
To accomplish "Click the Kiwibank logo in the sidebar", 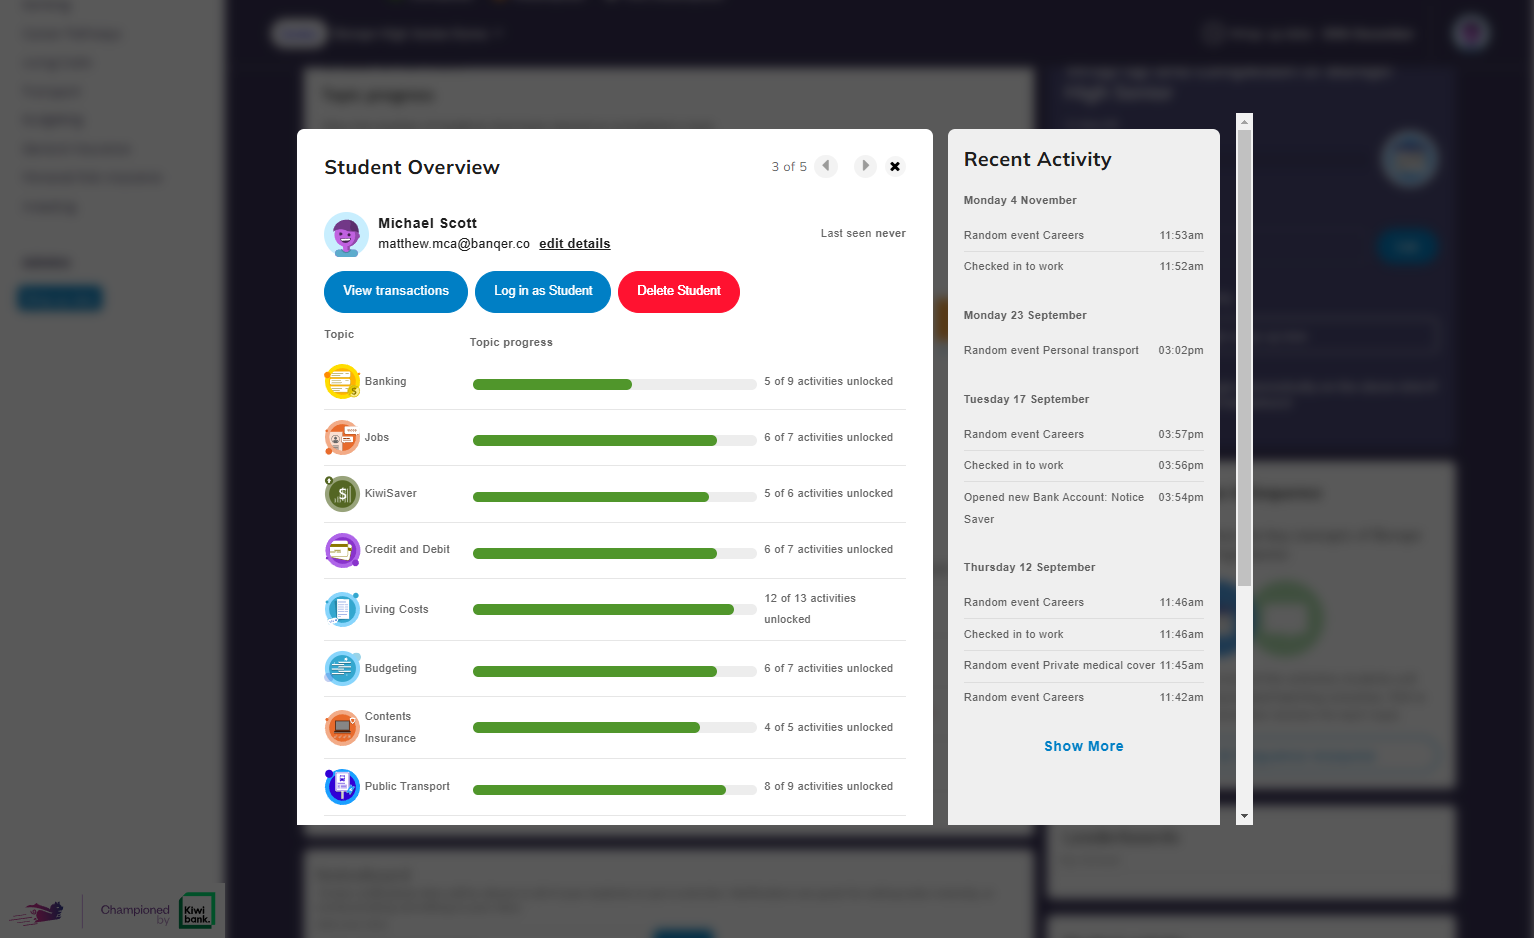I will point(197,911).
